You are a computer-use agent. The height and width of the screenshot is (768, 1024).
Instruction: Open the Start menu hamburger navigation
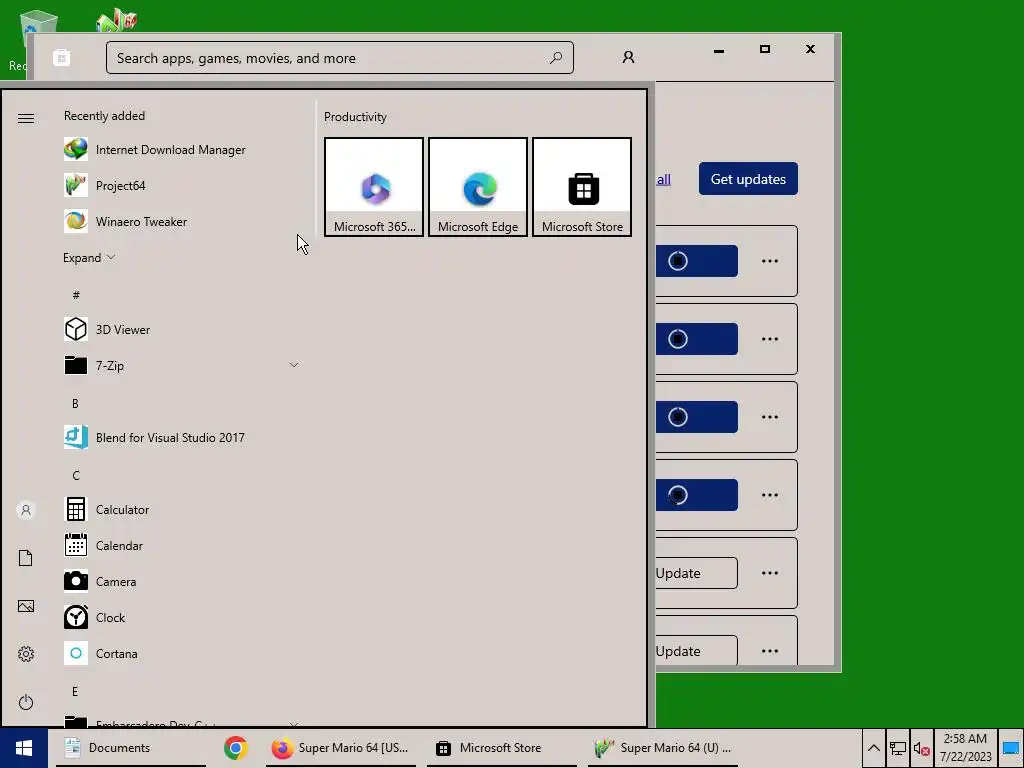pos(26,118)
